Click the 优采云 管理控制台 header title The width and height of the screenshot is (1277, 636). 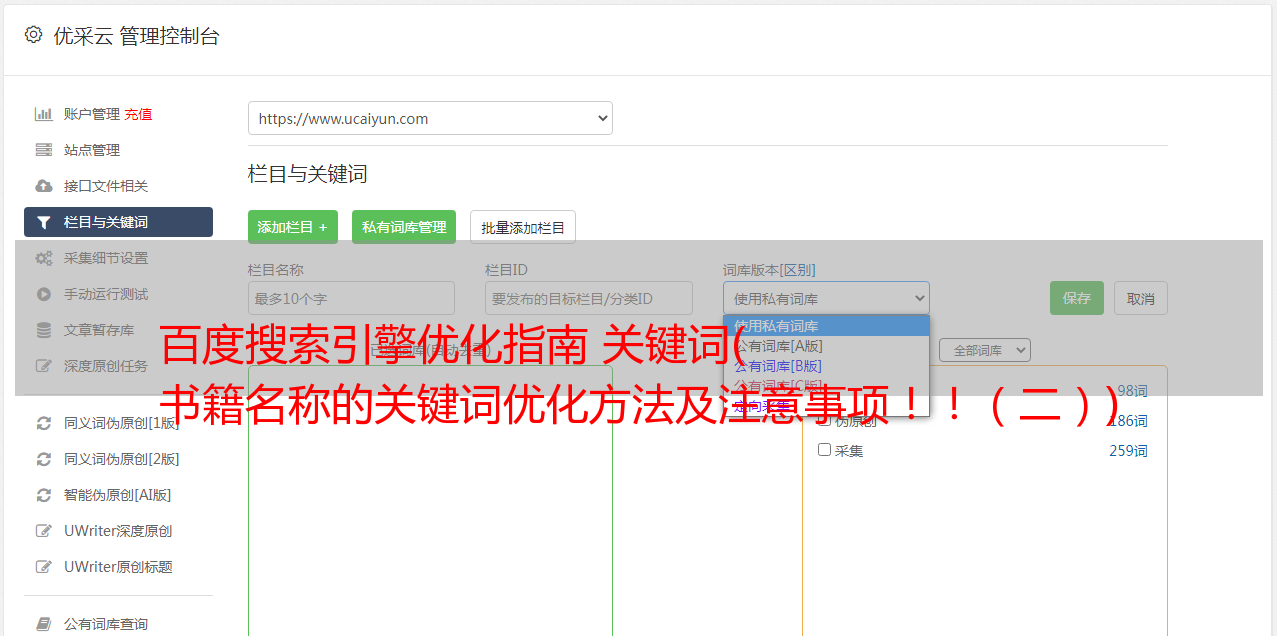point(136,36)
